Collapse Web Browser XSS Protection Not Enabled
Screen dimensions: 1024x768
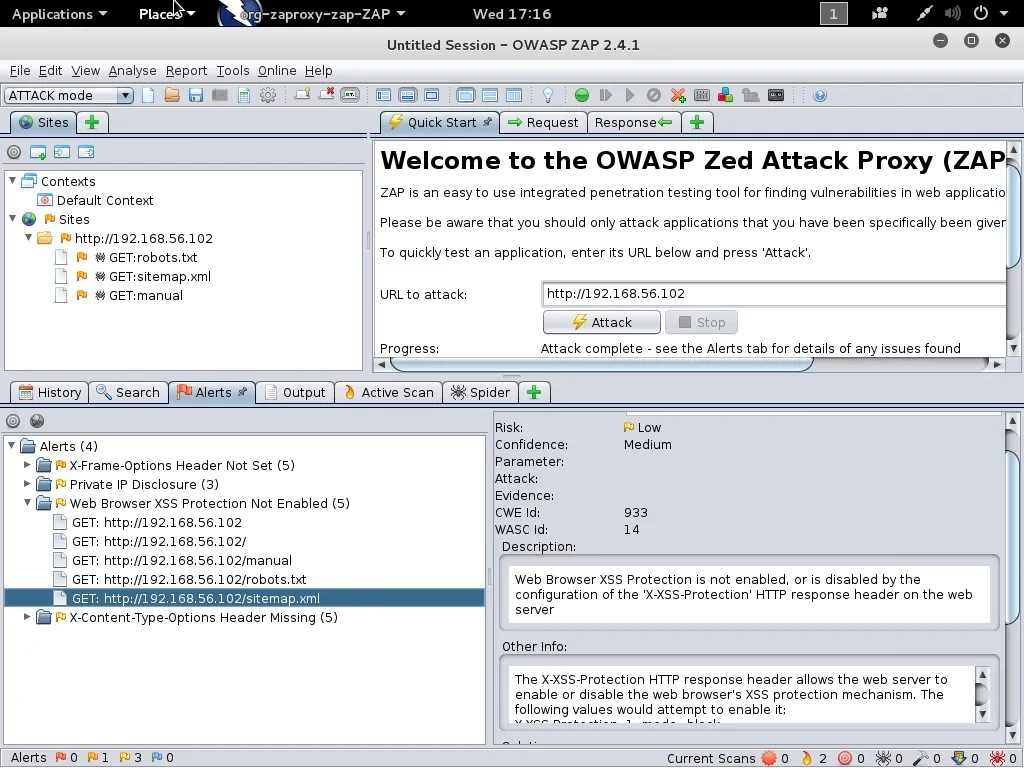pyautogui.click(x=27, y=503)
